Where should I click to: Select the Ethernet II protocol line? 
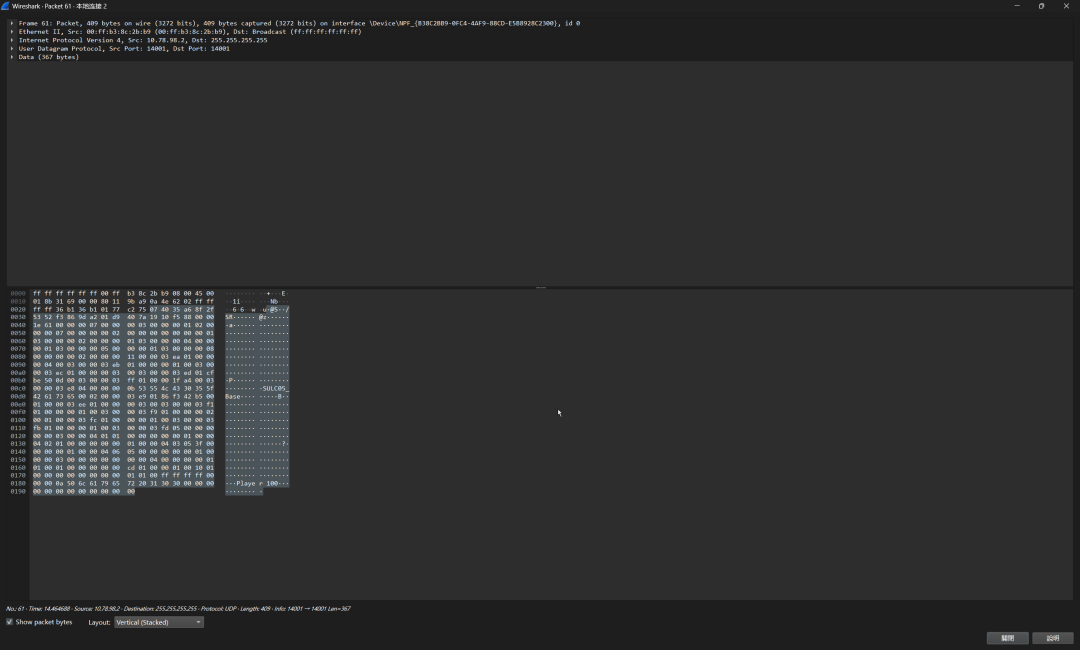tap(190, 32)
